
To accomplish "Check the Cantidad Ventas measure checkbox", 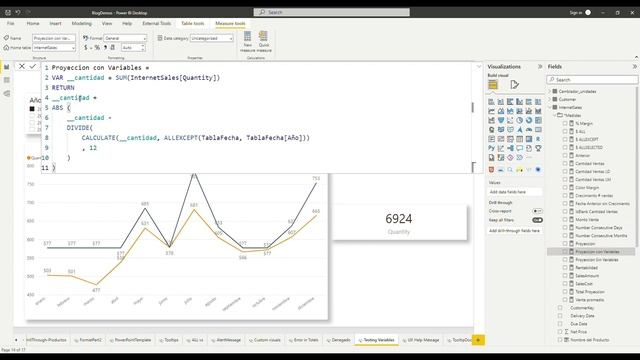I will coord(565,163).
